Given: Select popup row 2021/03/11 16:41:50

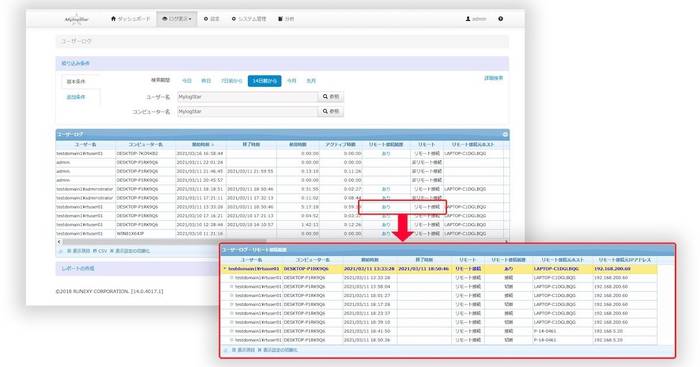Looking at the screenshot, I should click(439, 331).
